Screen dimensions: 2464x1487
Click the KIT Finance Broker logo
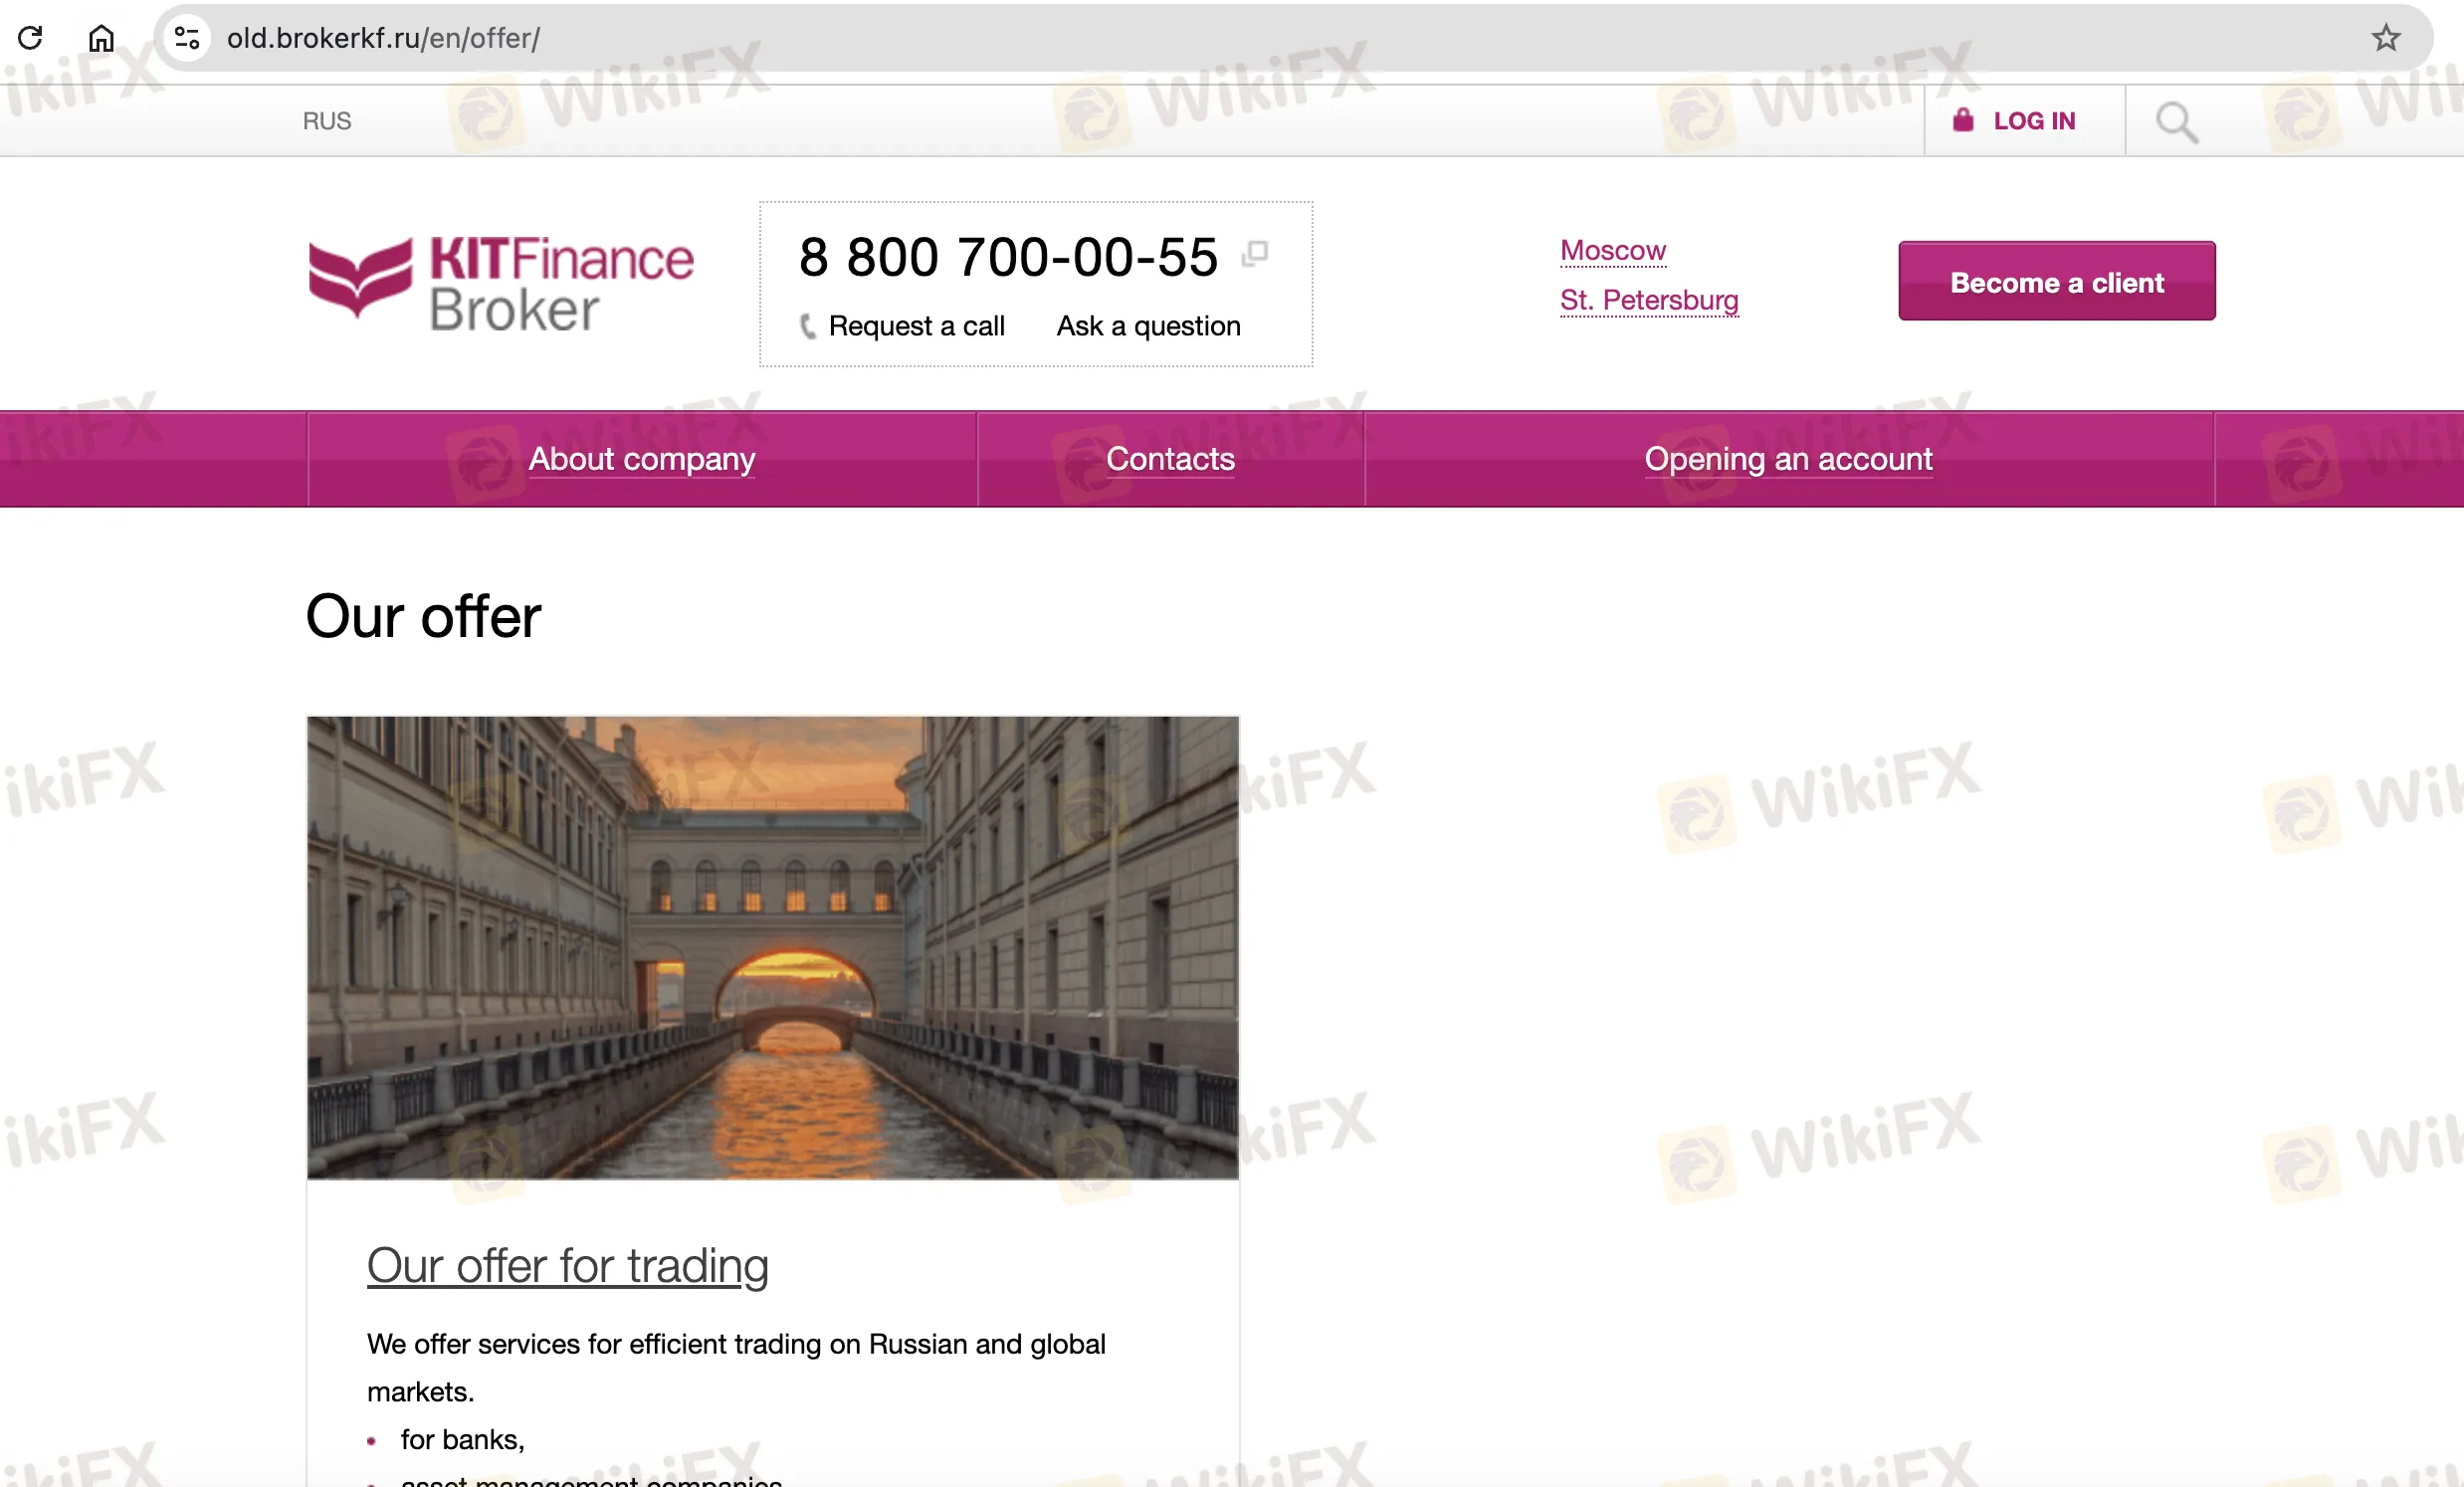501,283
